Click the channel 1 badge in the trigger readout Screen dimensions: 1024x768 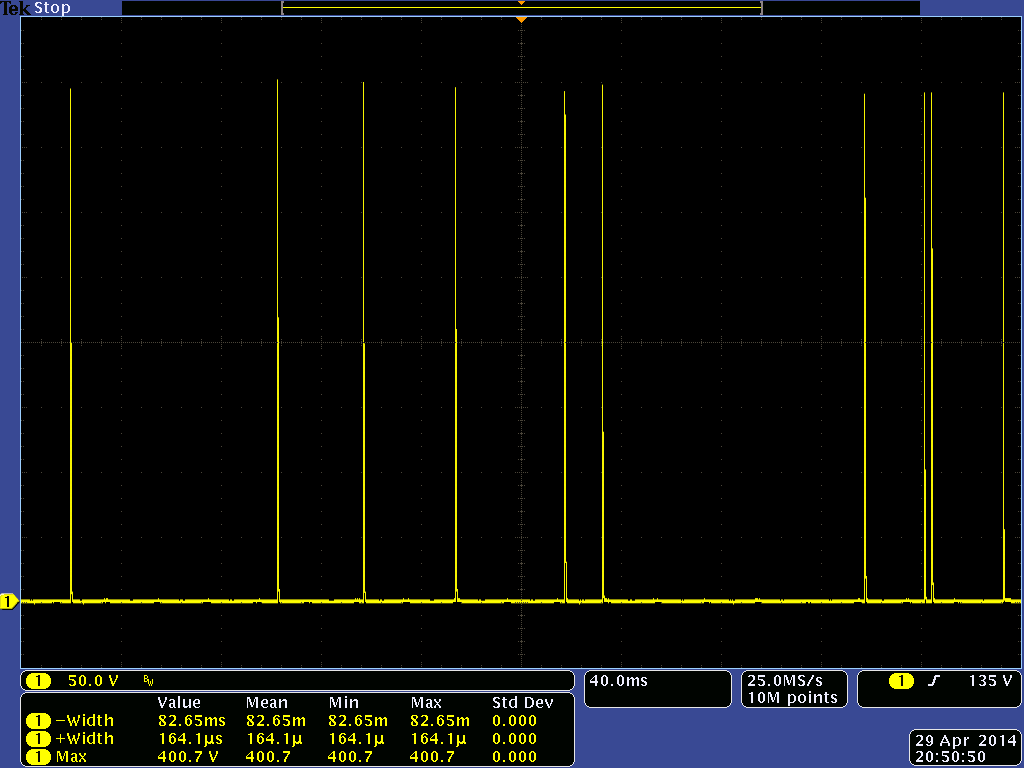click(901, 681)
